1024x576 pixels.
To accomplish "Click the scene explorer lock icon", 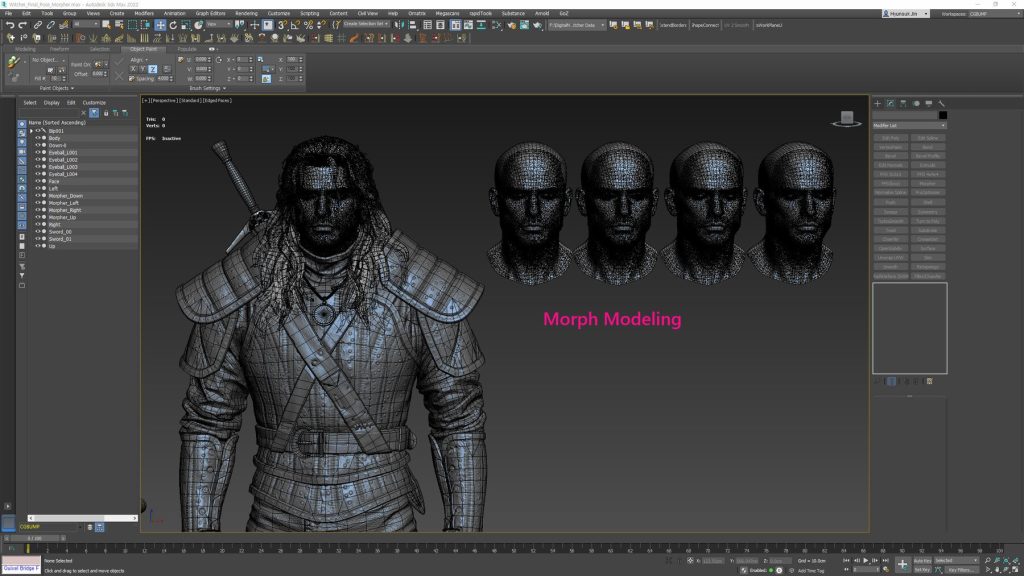I will 106,113.
